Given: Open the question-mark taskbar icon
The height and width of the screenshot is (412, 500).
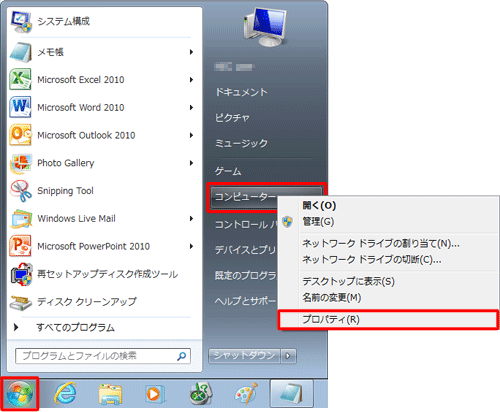Looking at the screenshot, I should 201,393.
